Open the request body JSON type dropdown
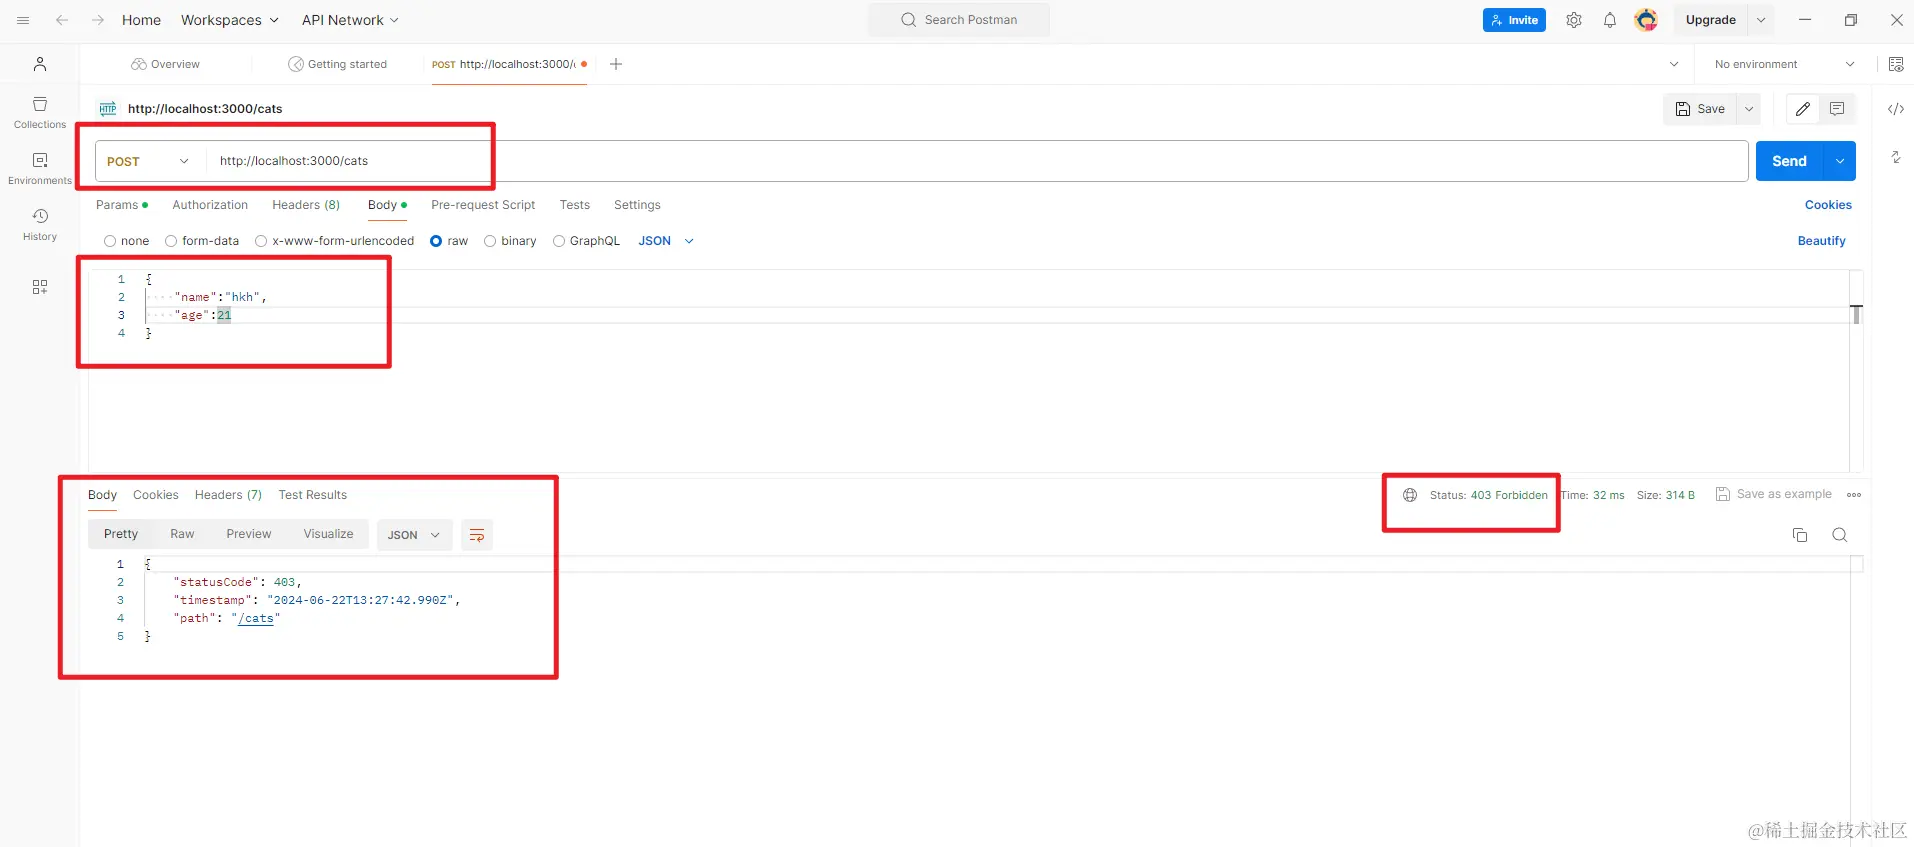Screen dimensions: 1914x847 (666, 241)
